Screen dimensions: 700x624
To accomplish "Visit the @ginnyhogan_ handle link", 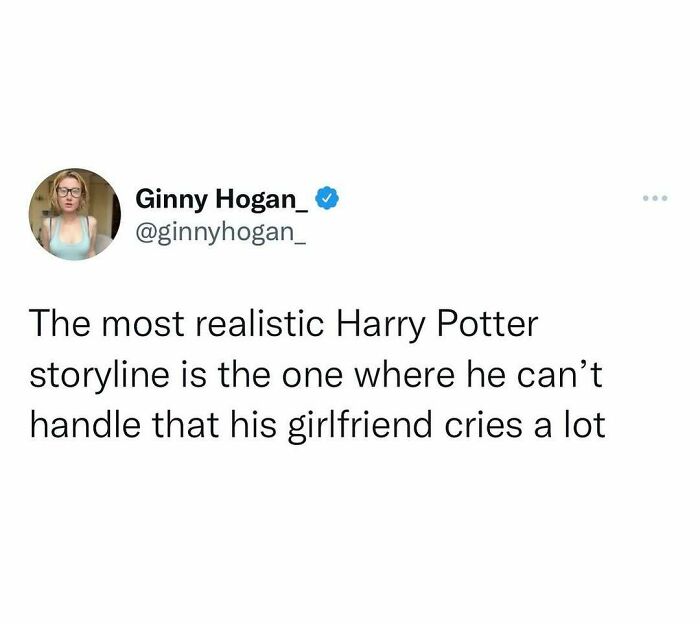I will (x=221, y=232).
